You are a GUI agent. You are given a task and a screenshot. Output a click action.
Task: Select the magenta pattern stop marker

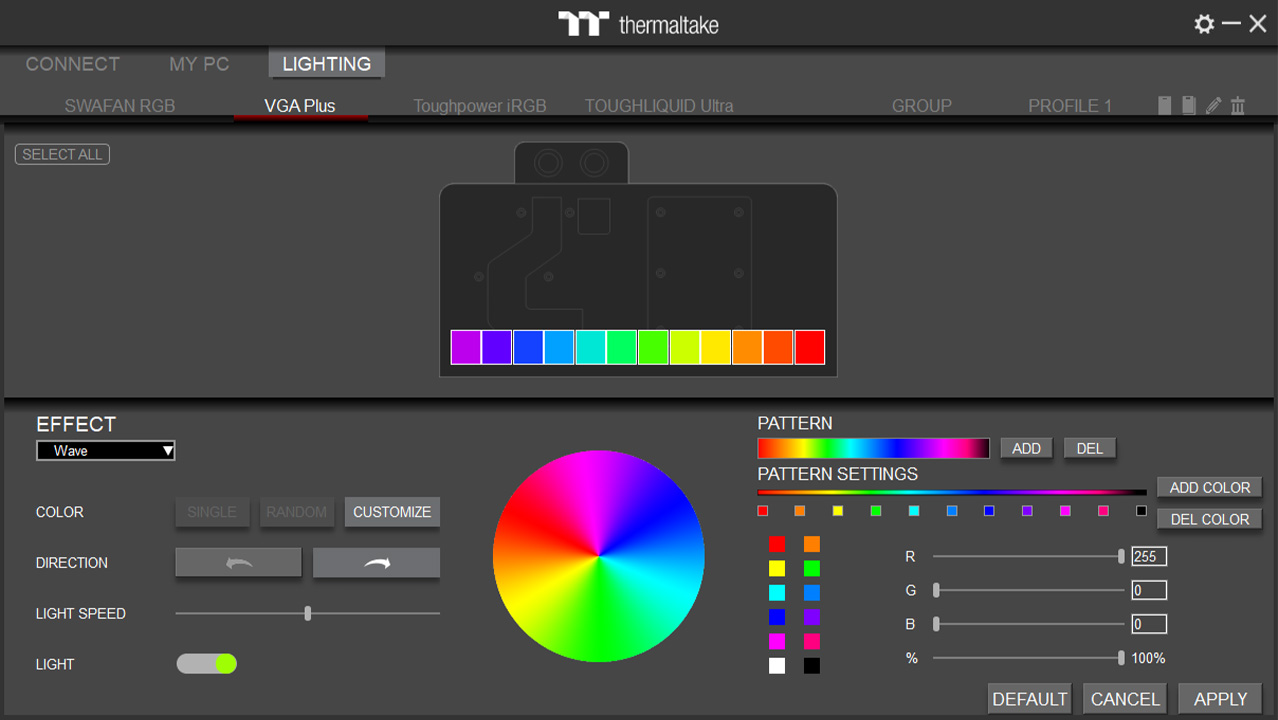tap(1065, 511)
